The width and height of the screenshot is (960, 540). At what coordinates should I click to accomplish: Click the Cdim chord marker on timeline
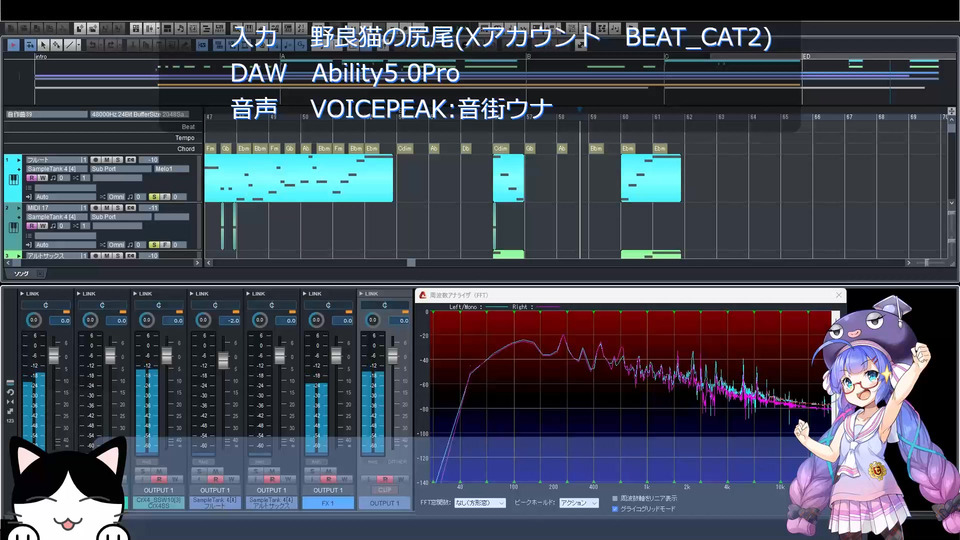click(404, 149)
